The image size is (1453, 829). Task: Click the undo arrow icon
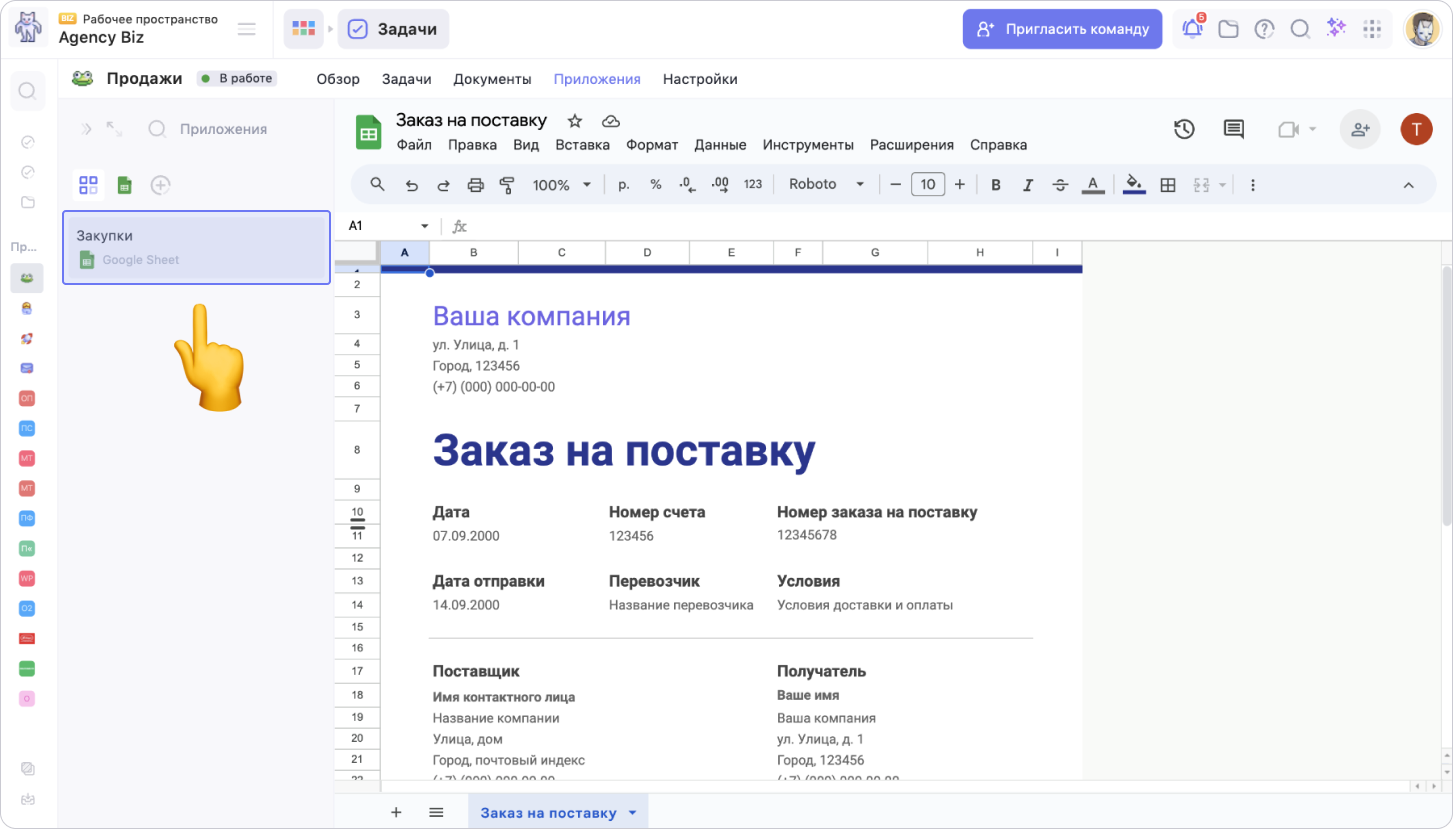(411, 185)
